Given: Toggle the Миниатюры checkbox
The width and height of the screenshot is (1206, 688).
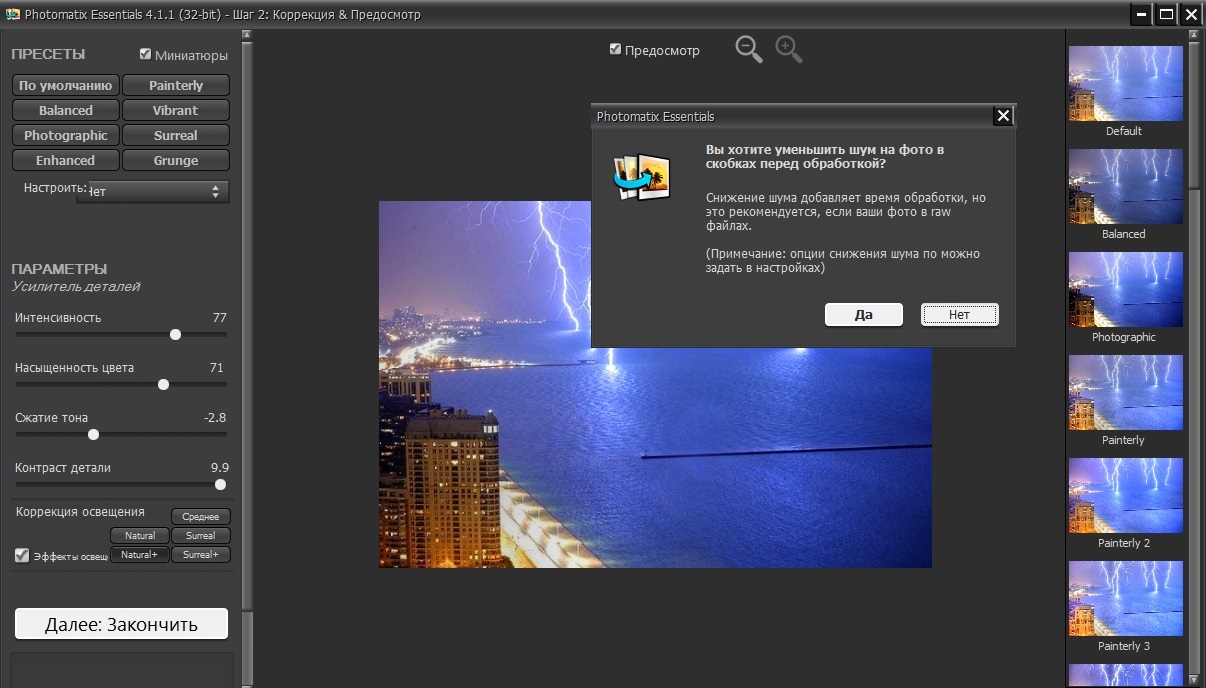Looking at the screenshot, I should point(146,54).
